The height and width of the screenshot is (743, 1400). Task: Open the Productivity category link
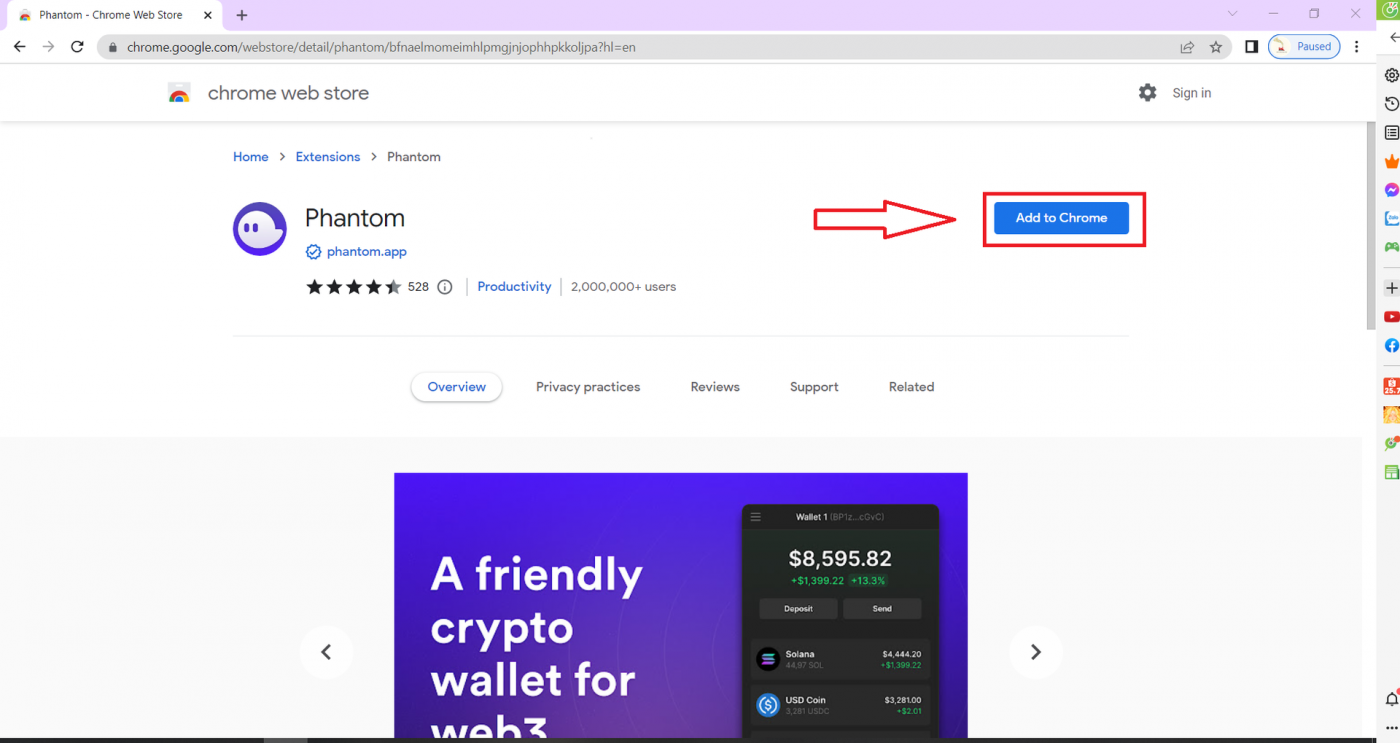coord(514,287)
